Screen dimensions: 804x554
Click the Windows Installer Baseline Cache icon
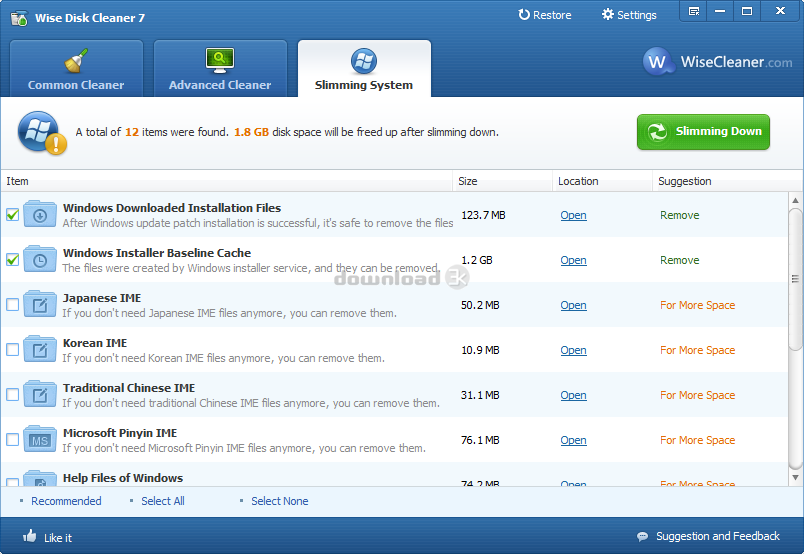coord(40,259)
